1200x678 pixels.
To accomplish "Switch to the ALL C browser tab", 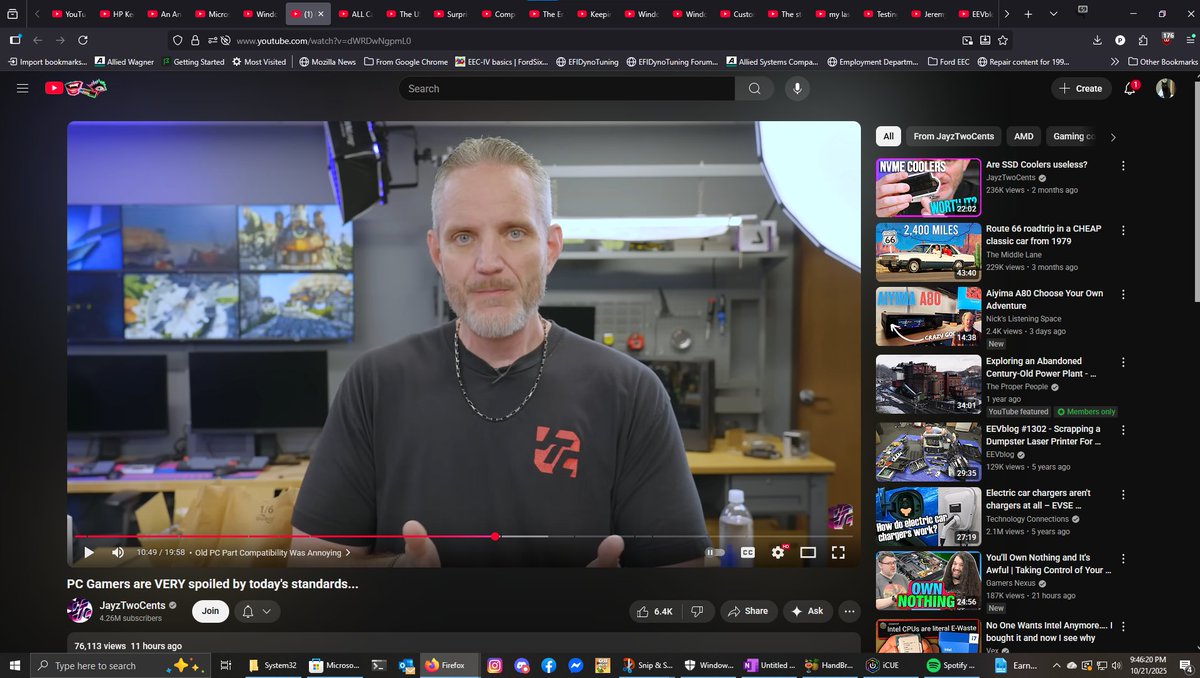I will (356, 14).
